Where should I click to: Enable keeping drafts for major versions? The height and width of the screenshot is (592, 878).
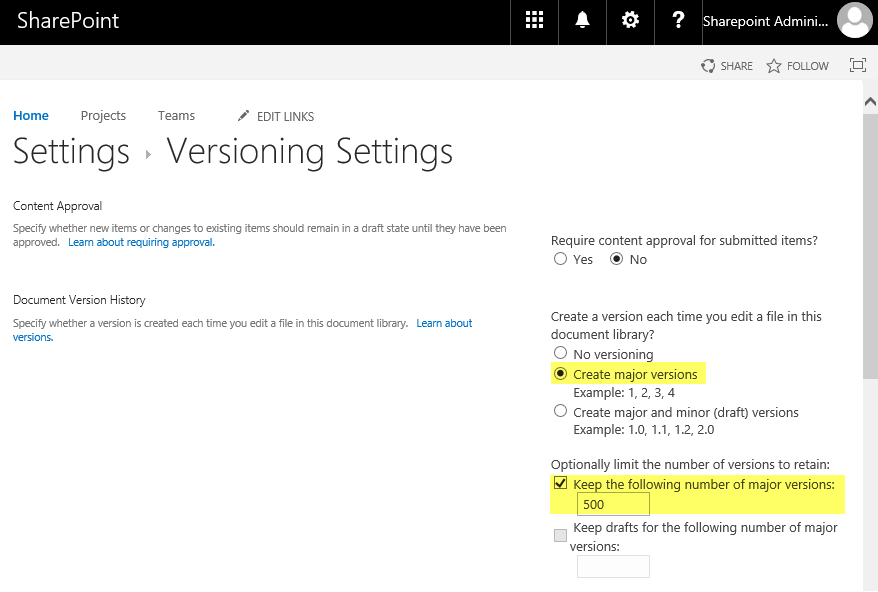coord(560,535)
